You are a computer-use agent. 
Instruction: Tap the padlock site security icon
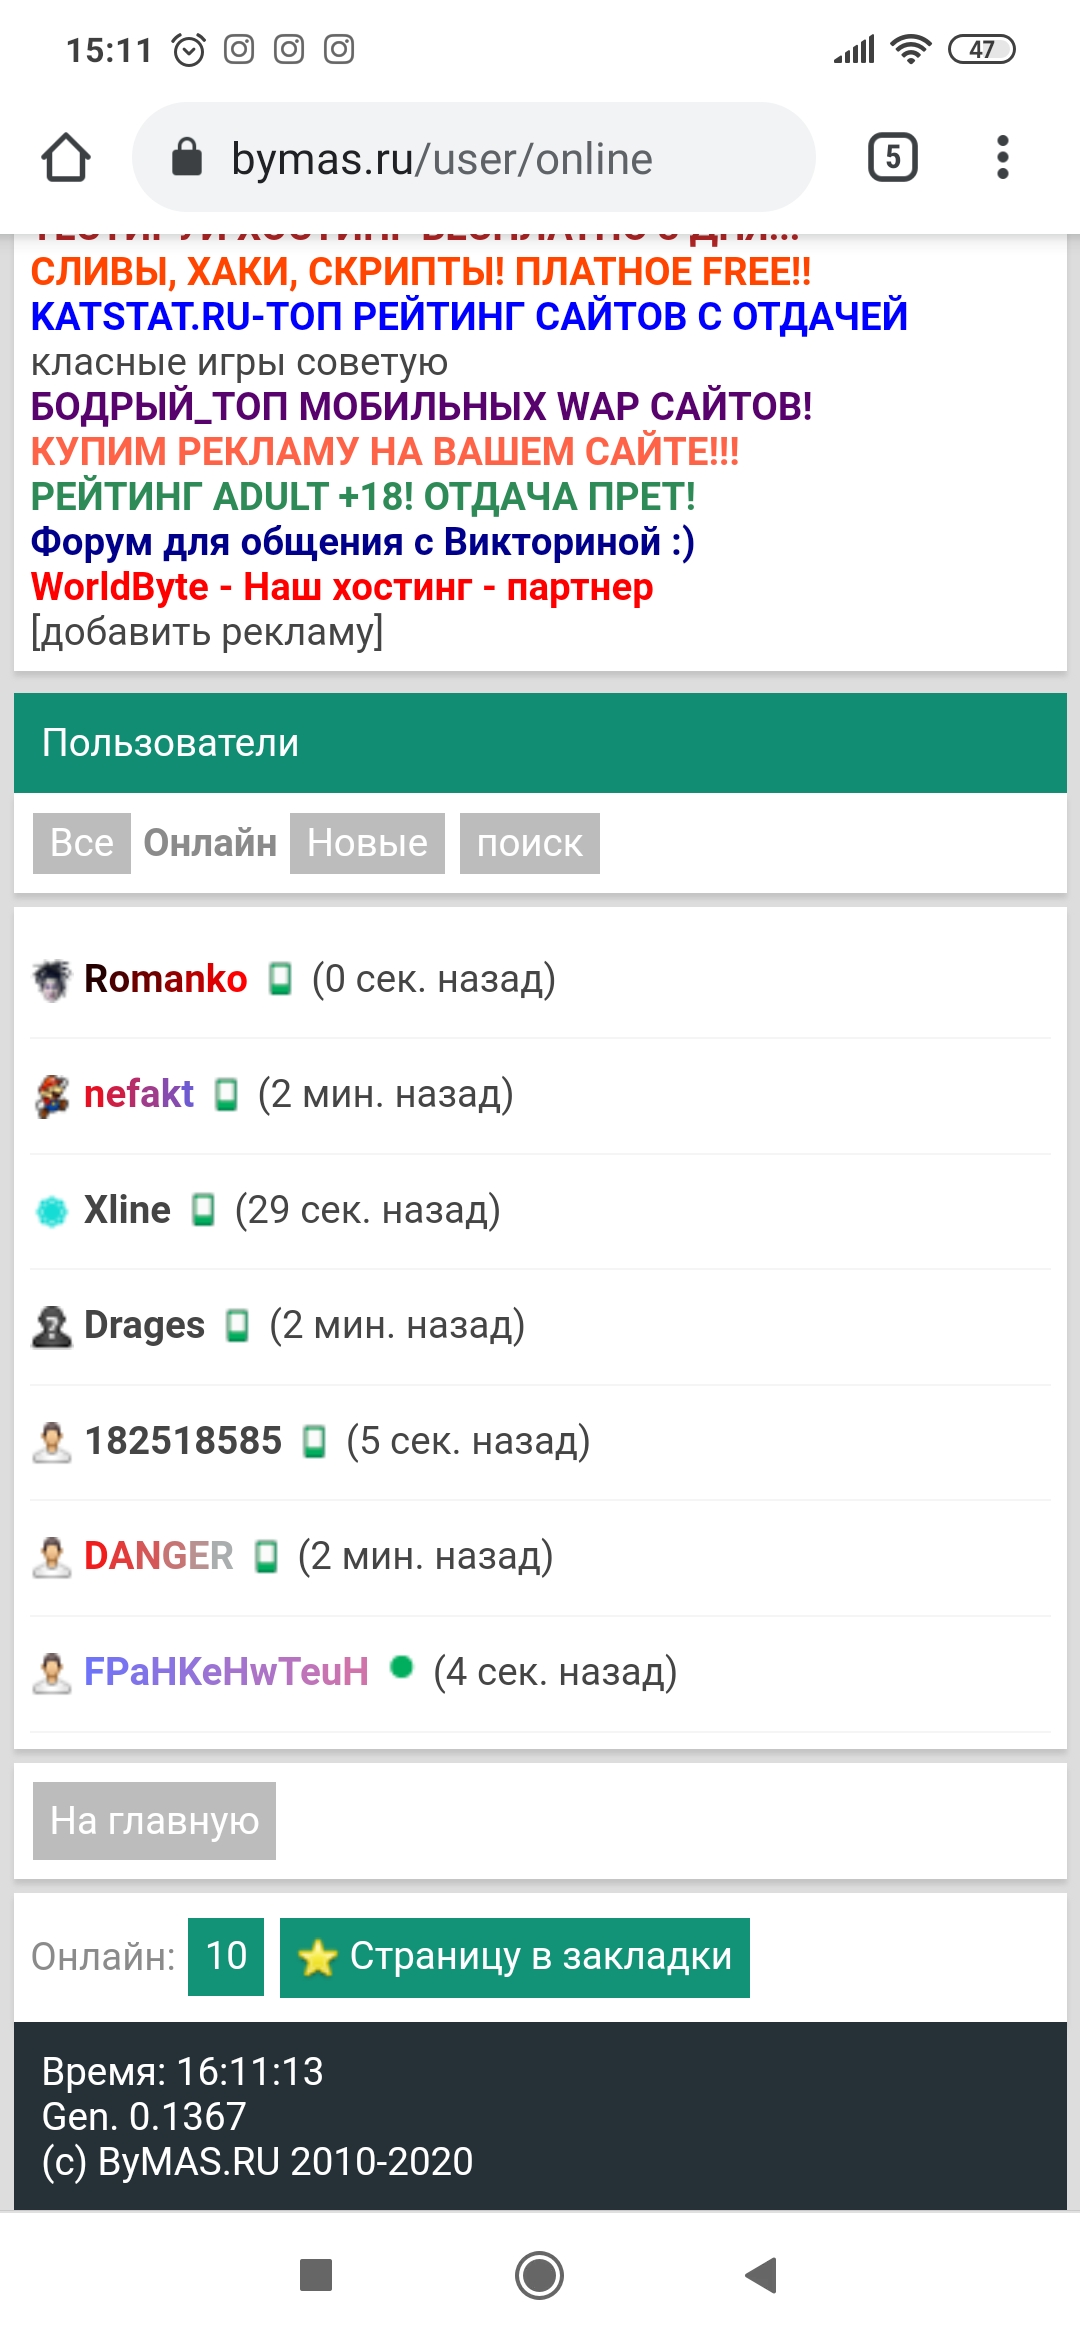pyautogui.click(x=187, y=158)
